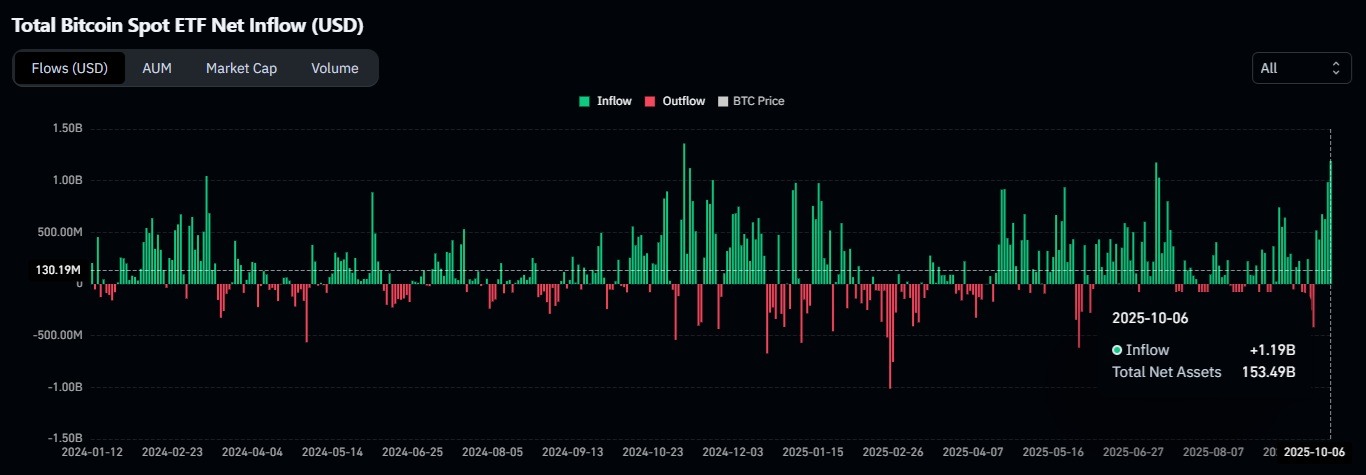Click the red Outflow legend square
1366x475 pixels.
tap(650, 101)
